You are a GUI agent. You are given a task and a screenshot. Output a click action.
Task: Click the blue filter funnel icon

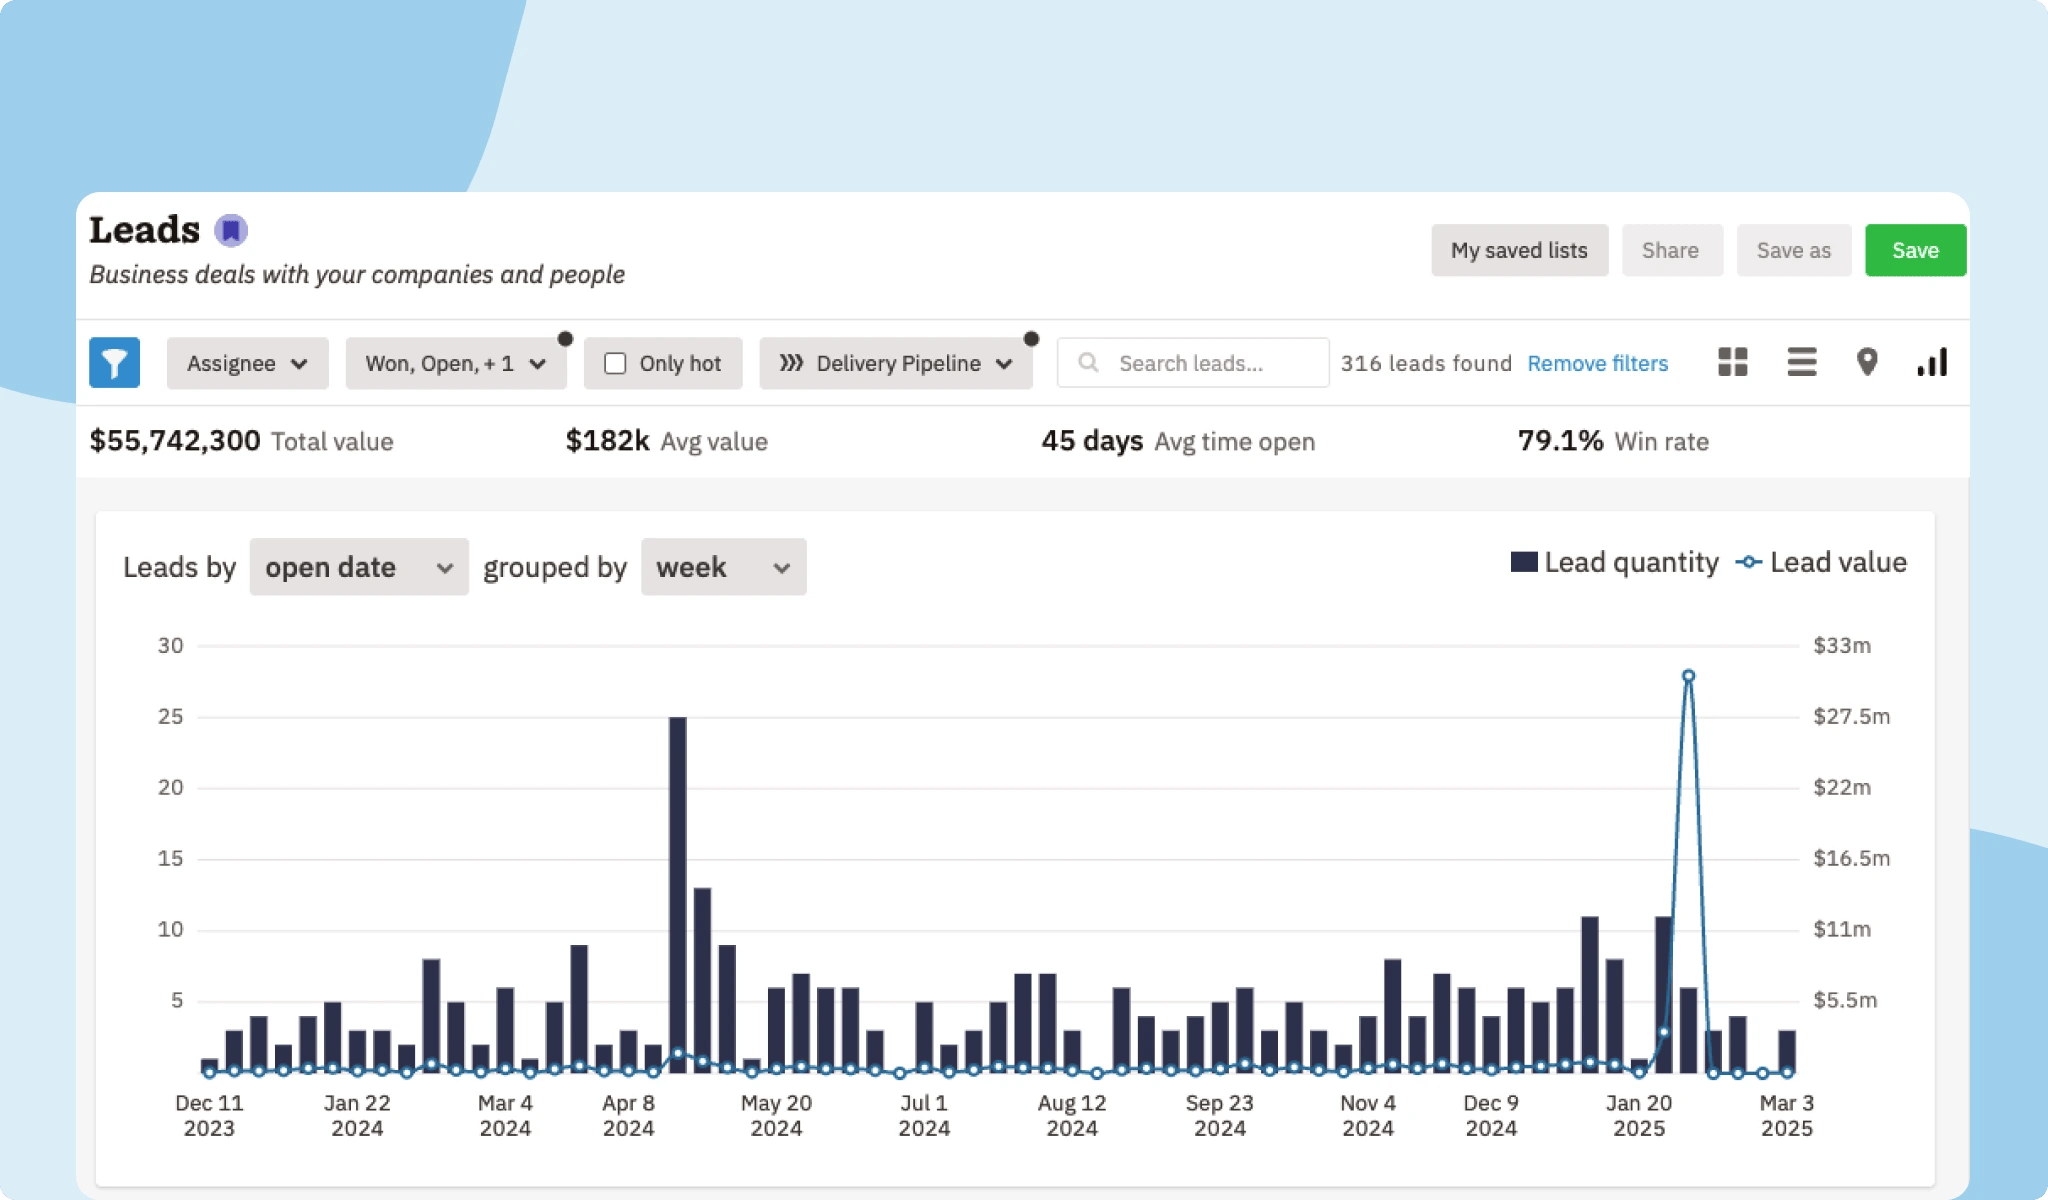[114, 362]
